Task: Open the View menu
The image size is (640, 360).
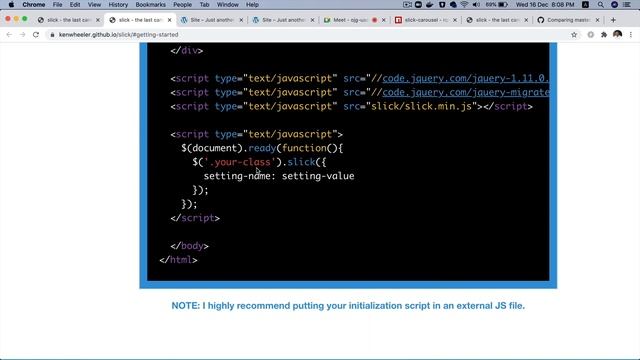Action: tap(94, 4)
